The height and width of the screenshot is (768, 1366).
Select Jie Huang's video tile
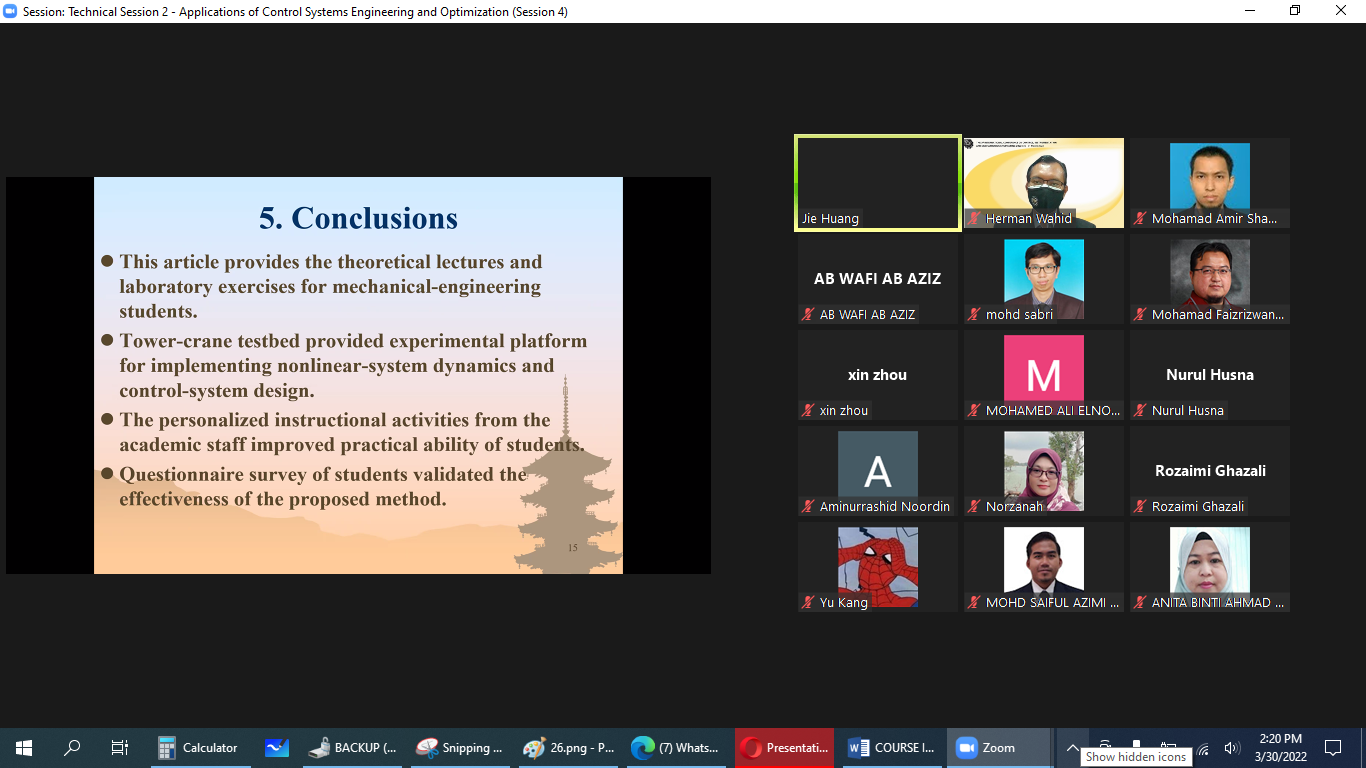pos(877,183)
